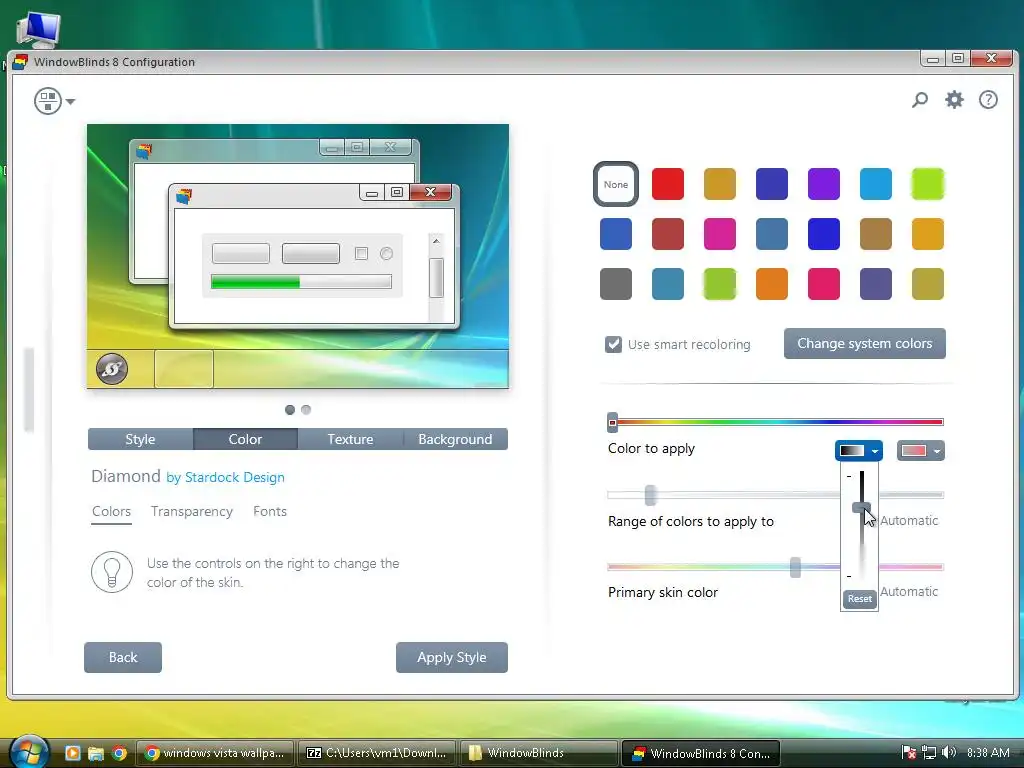Click the WindowBlinds title bar logo icon
The height and width of the screenshot is (768, 1024).
pos(20,62)
